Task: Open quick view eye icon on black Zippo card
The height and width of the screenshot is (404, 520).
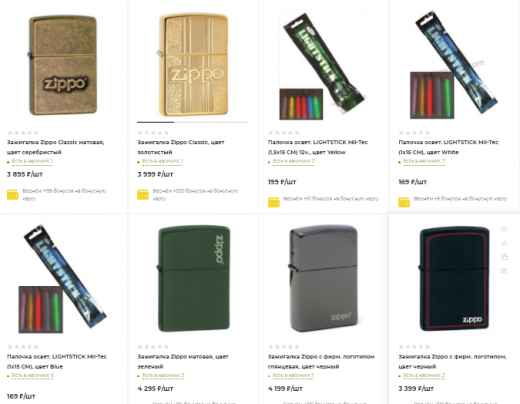Action: [504, 270]
